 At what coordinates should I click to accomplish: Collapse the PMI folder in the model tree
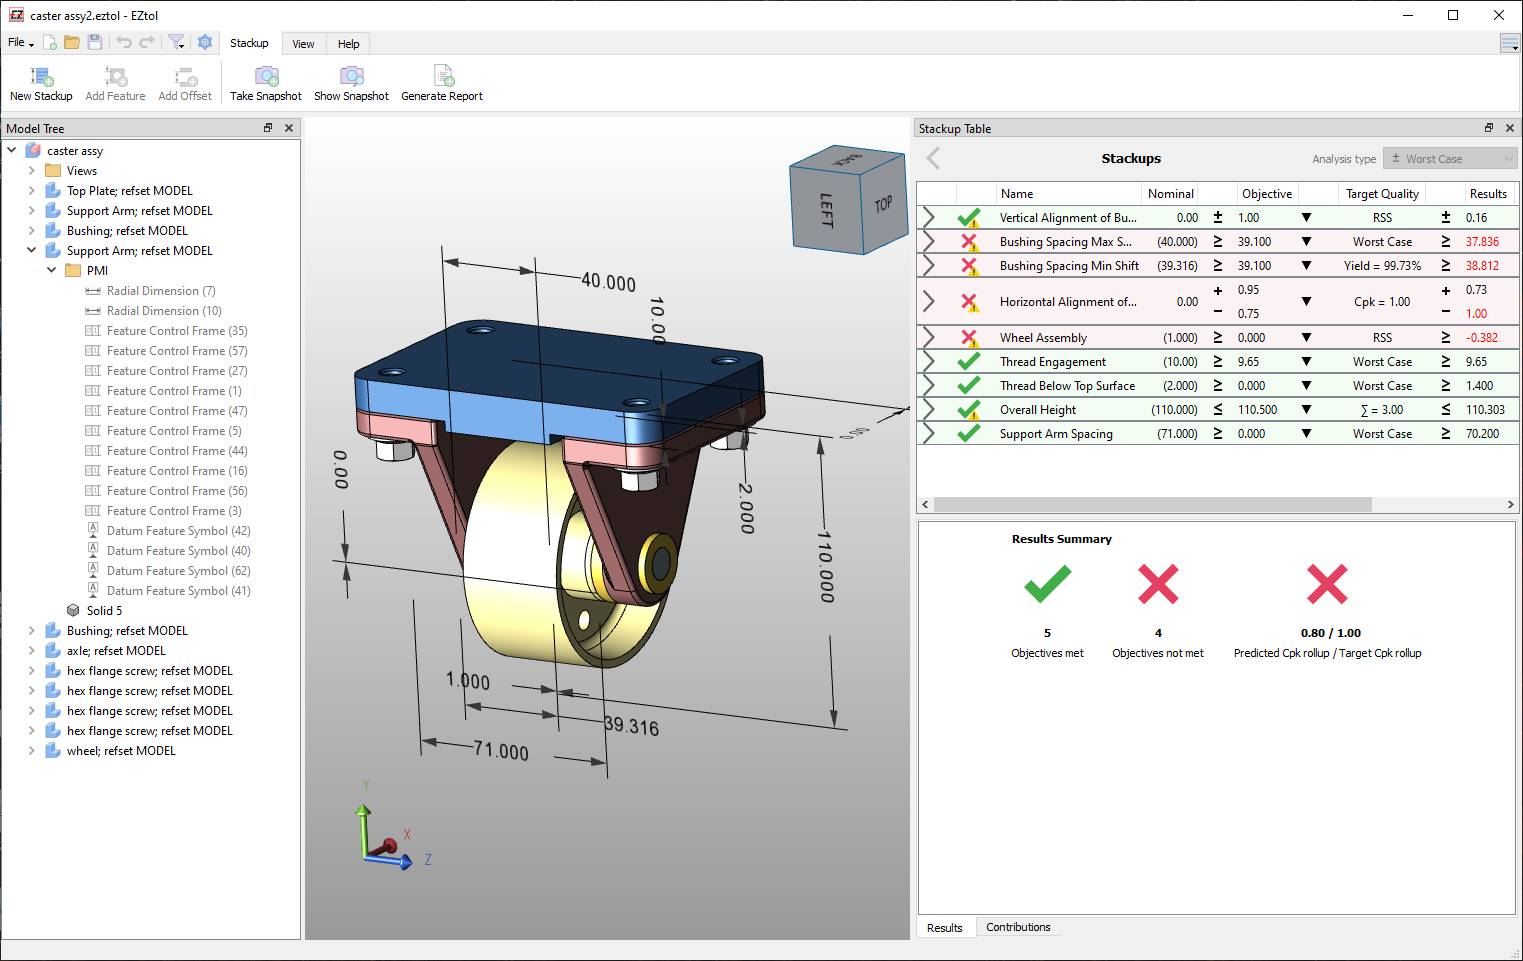click(x=52, y=271)
